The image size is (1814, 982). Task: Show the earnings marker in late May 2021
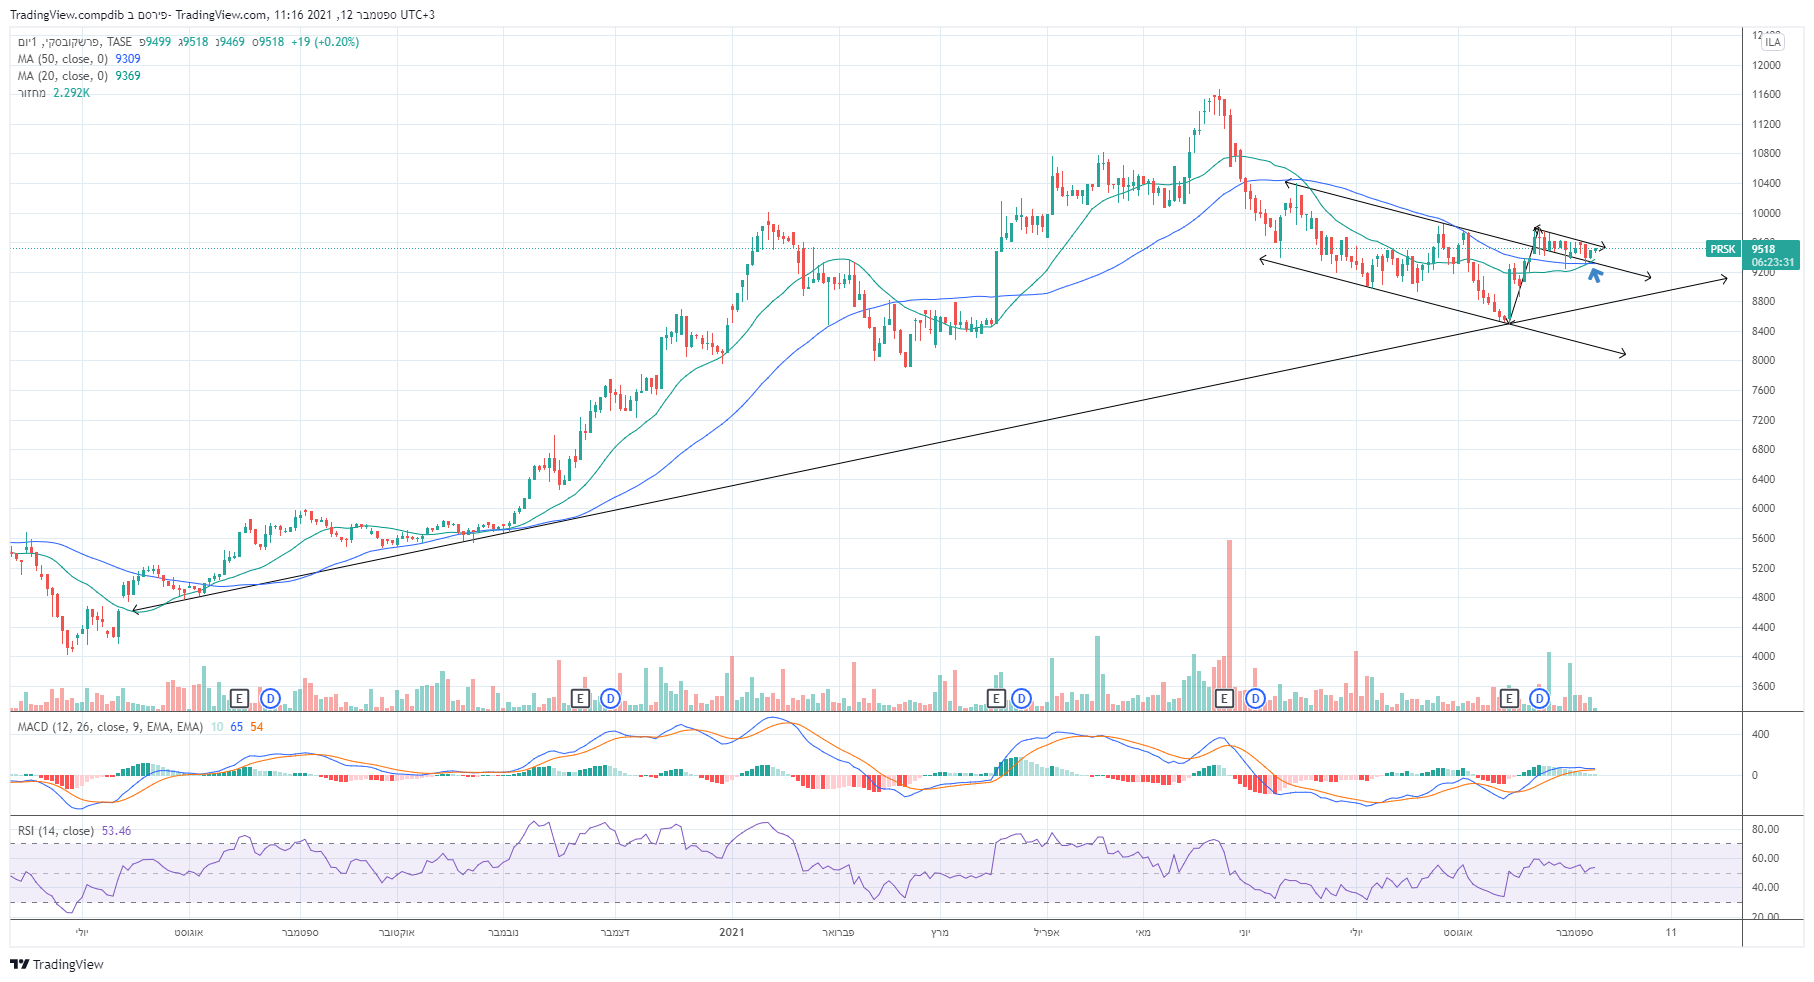point(1224,698)
